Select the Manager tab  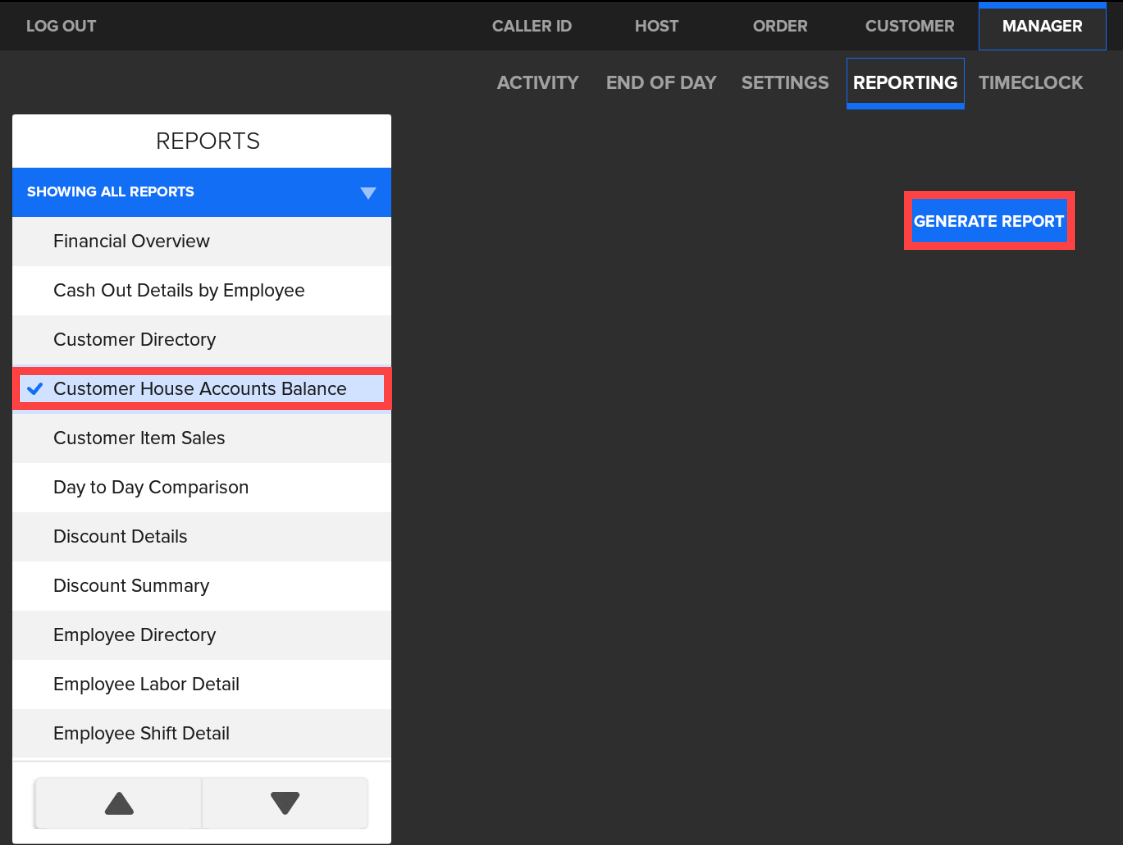click(1042, 26)
